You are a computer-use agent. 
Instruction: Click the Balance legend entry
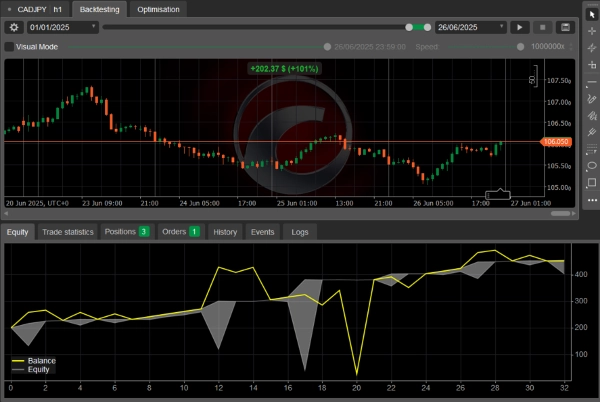(34, 361)
